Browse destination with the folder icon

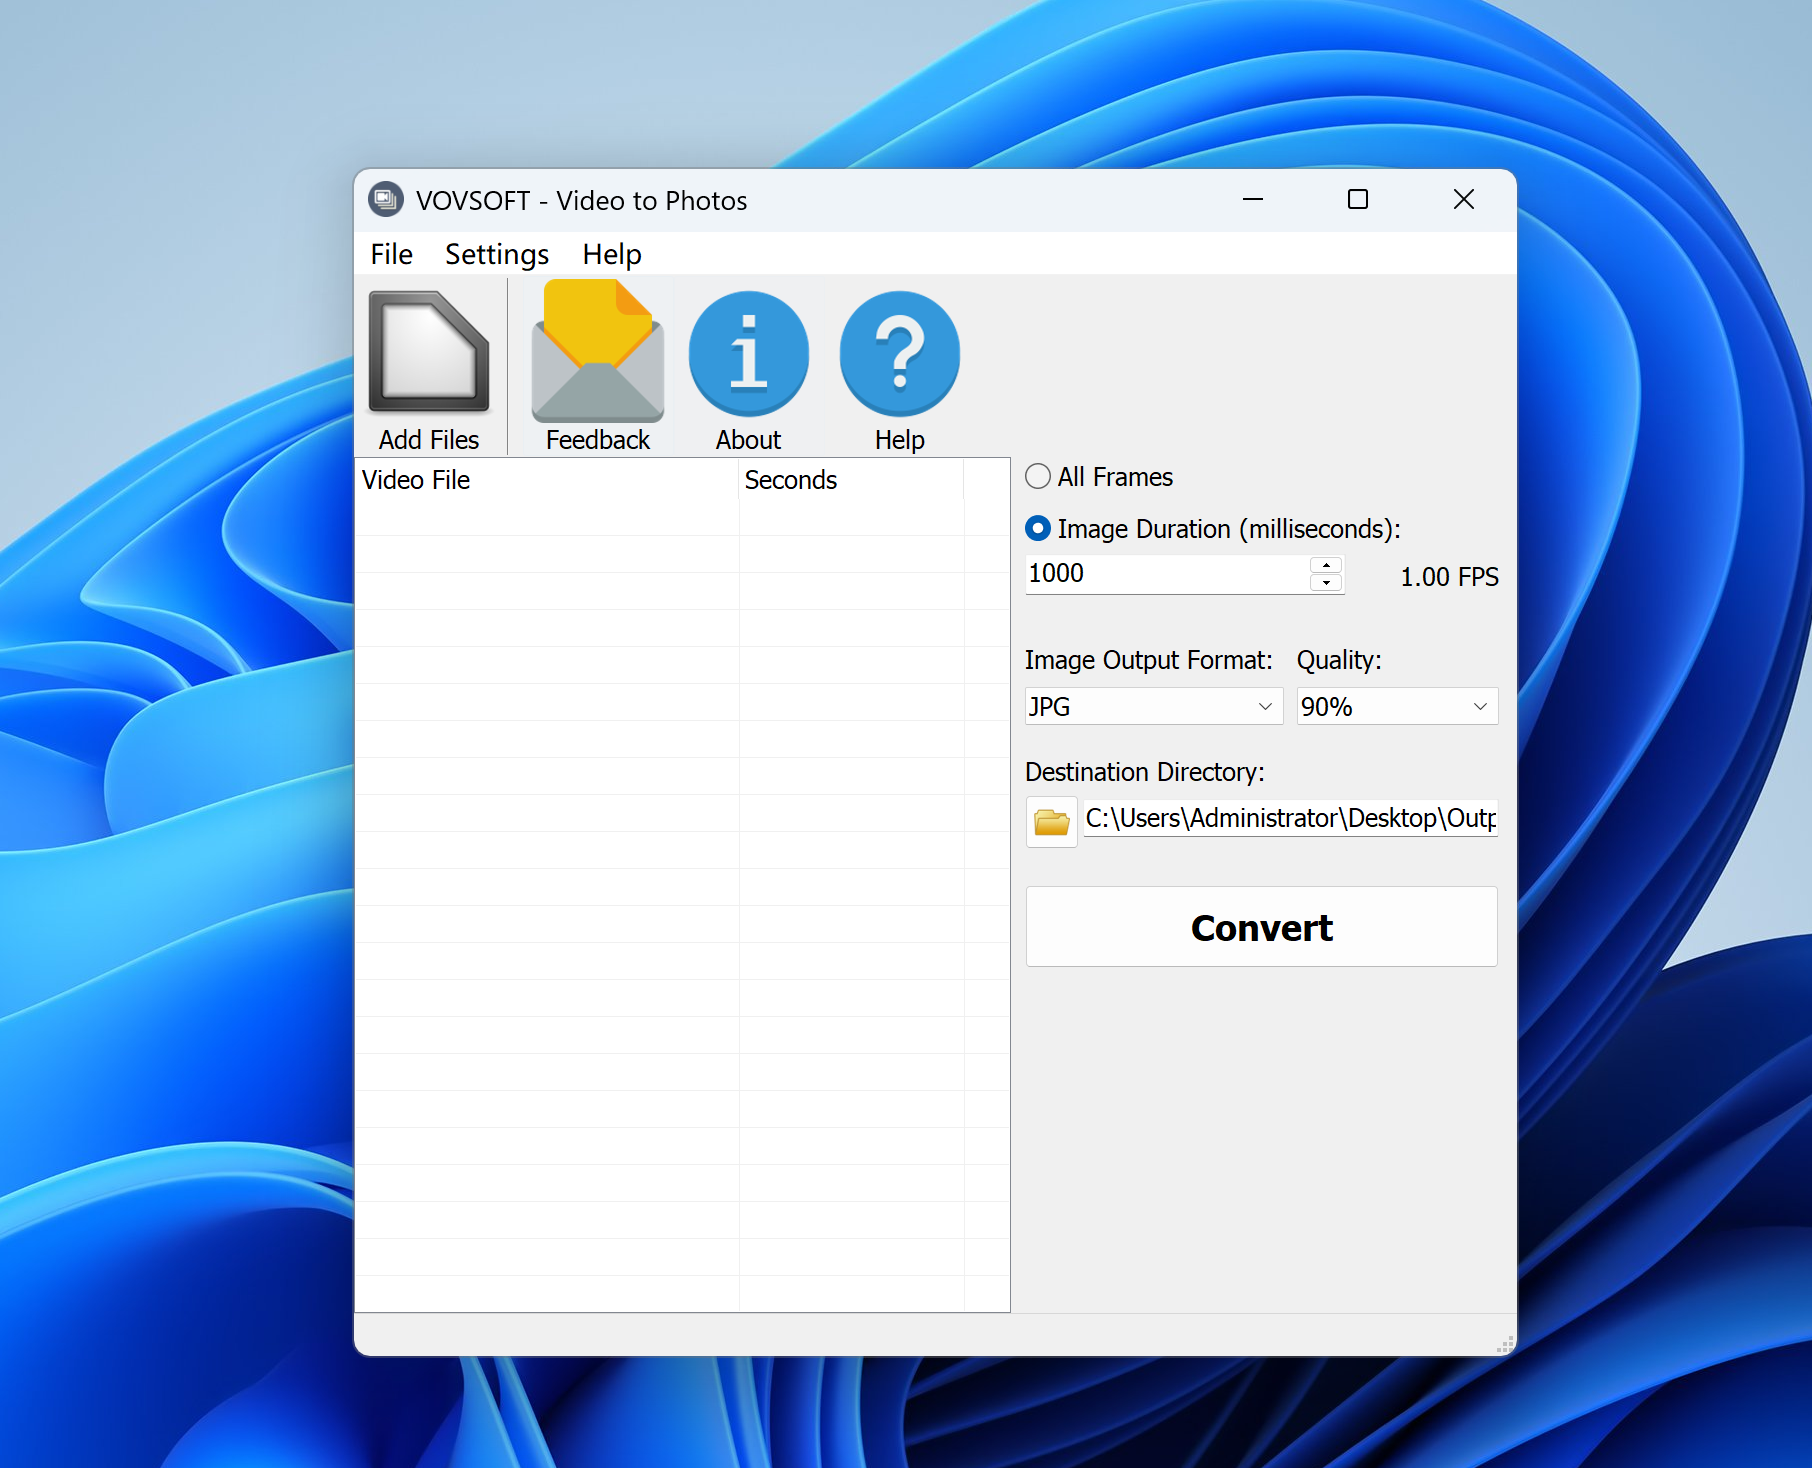(x=1051, y=822)
